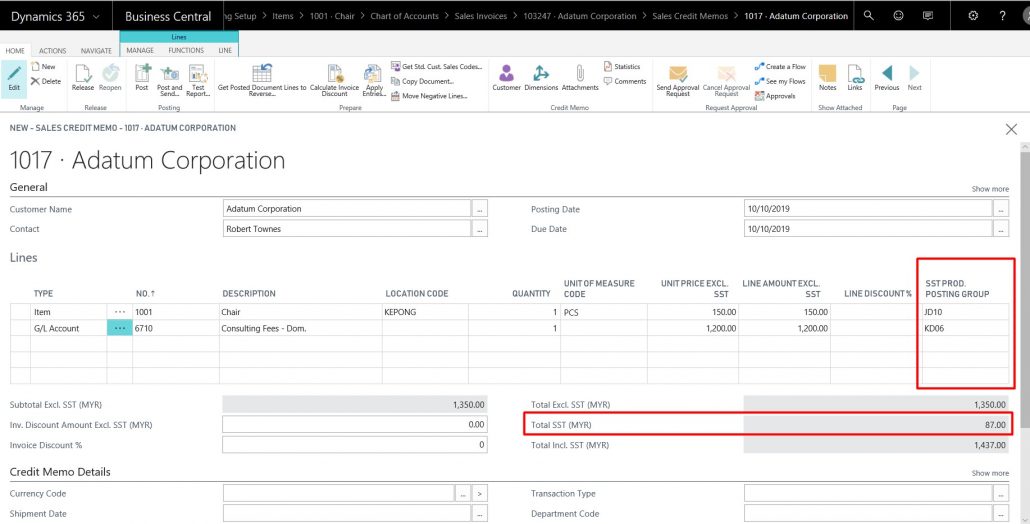Go to Chart of Accounts breadcrumb

[404, 16]
